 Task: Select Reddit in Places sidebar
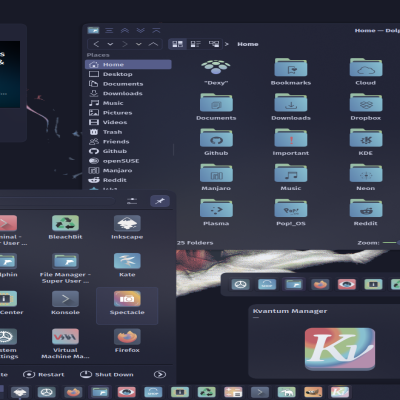click(128, 180)
